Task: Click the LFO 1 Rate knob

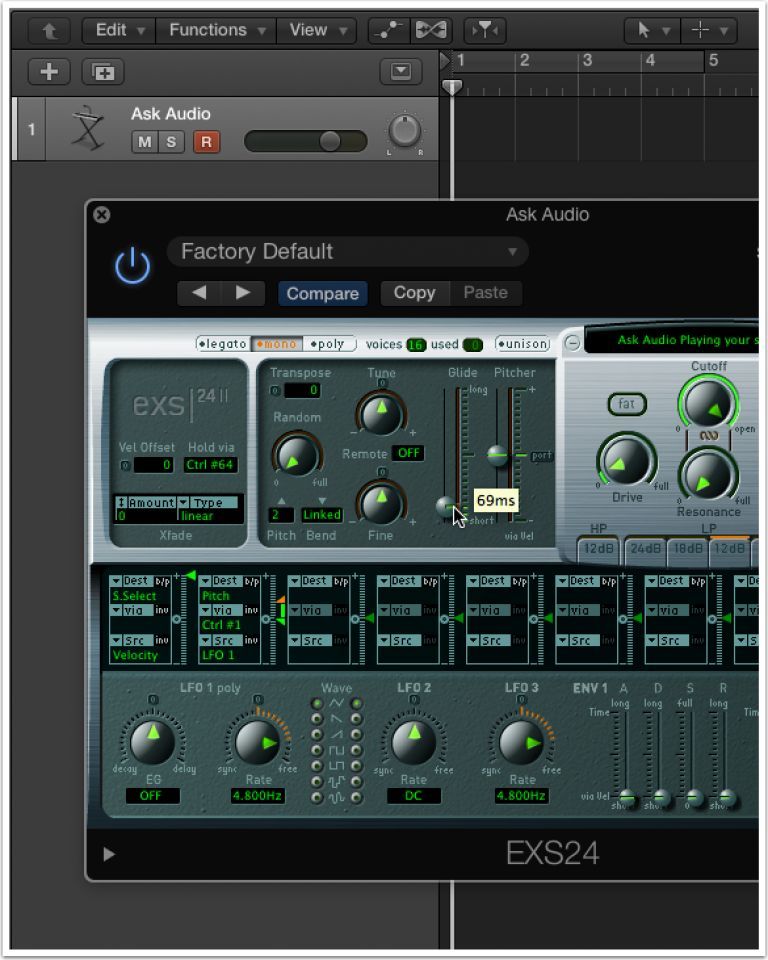Action: (x=258, y=741)
